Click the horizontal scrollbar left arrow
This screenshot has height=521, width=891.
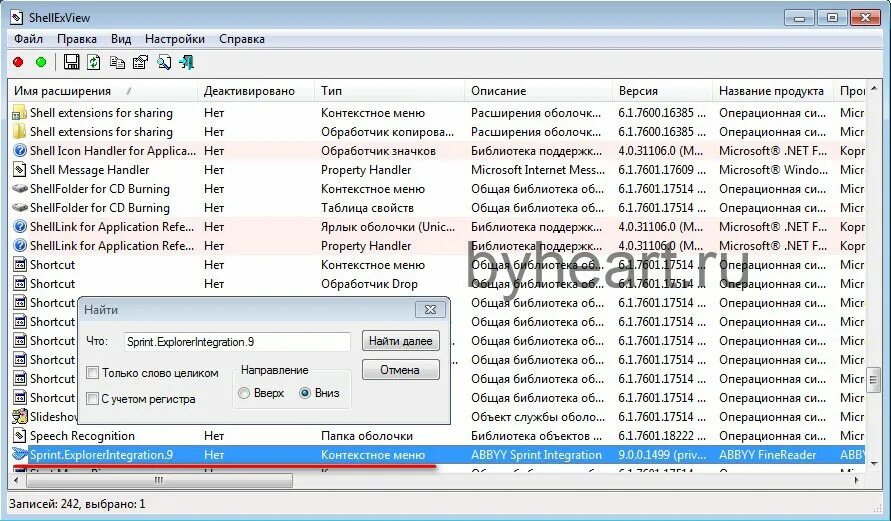click(x=16, y=481)
